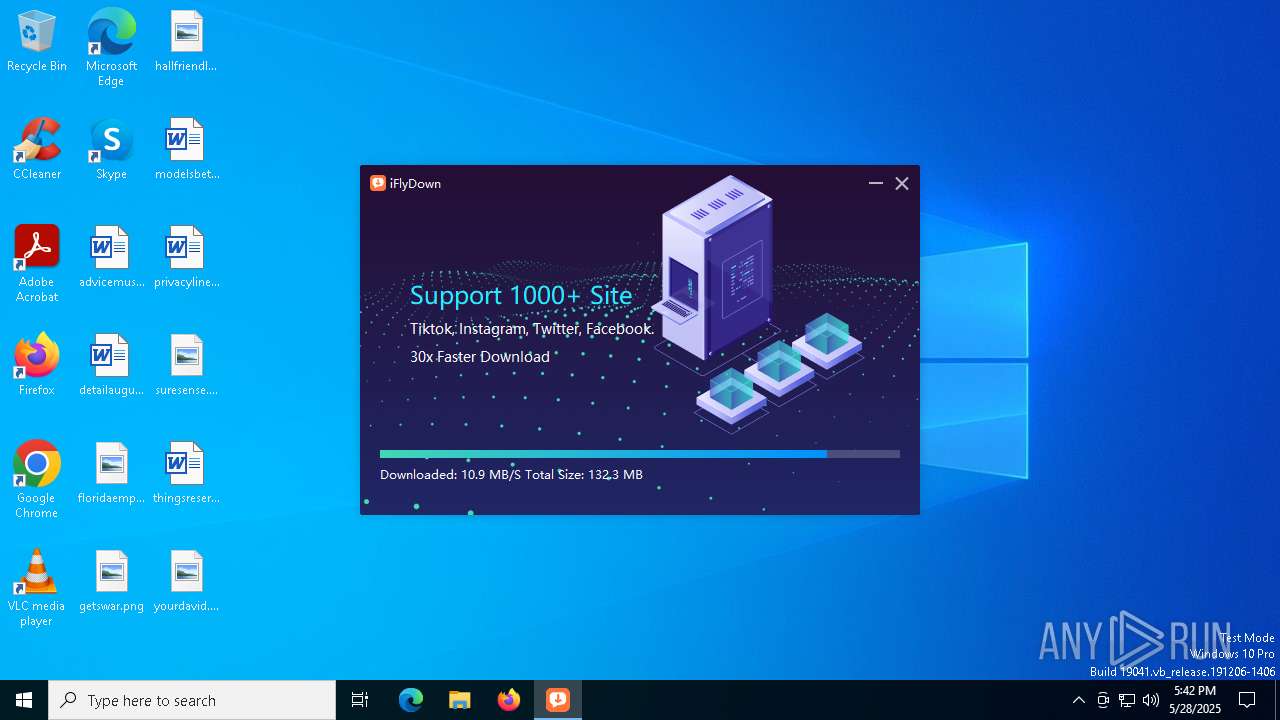The image size is (1280, 720).
Task: Open the Windows Start menu
Action: coord(24,700)
